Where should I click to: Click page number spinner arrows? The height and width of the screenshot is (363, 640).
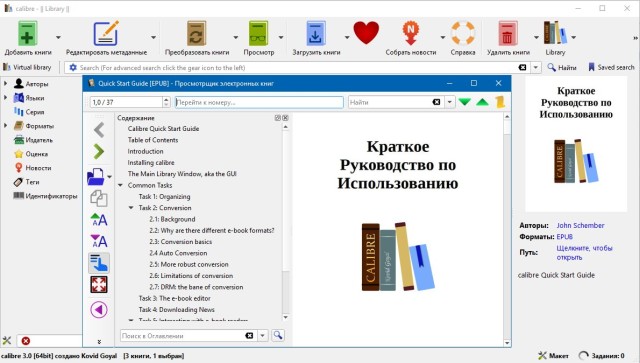pyautogui.click(x=166, y=102)
